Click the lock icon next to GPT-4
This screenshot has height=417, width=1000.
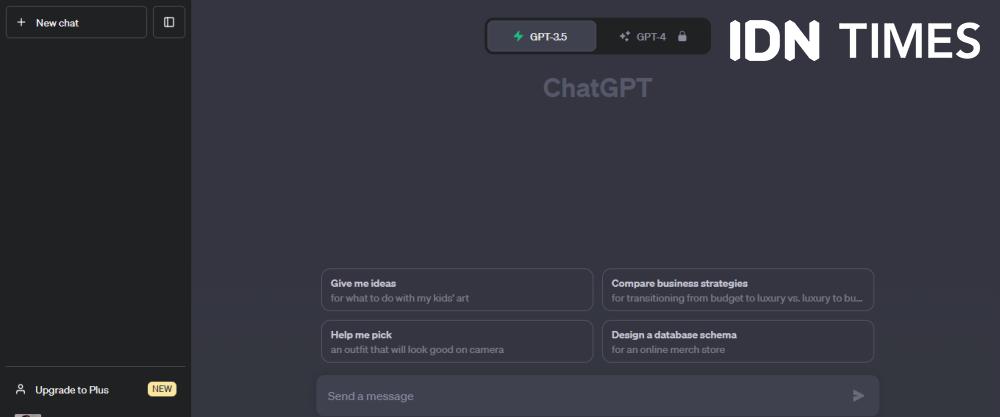point(682,36)
